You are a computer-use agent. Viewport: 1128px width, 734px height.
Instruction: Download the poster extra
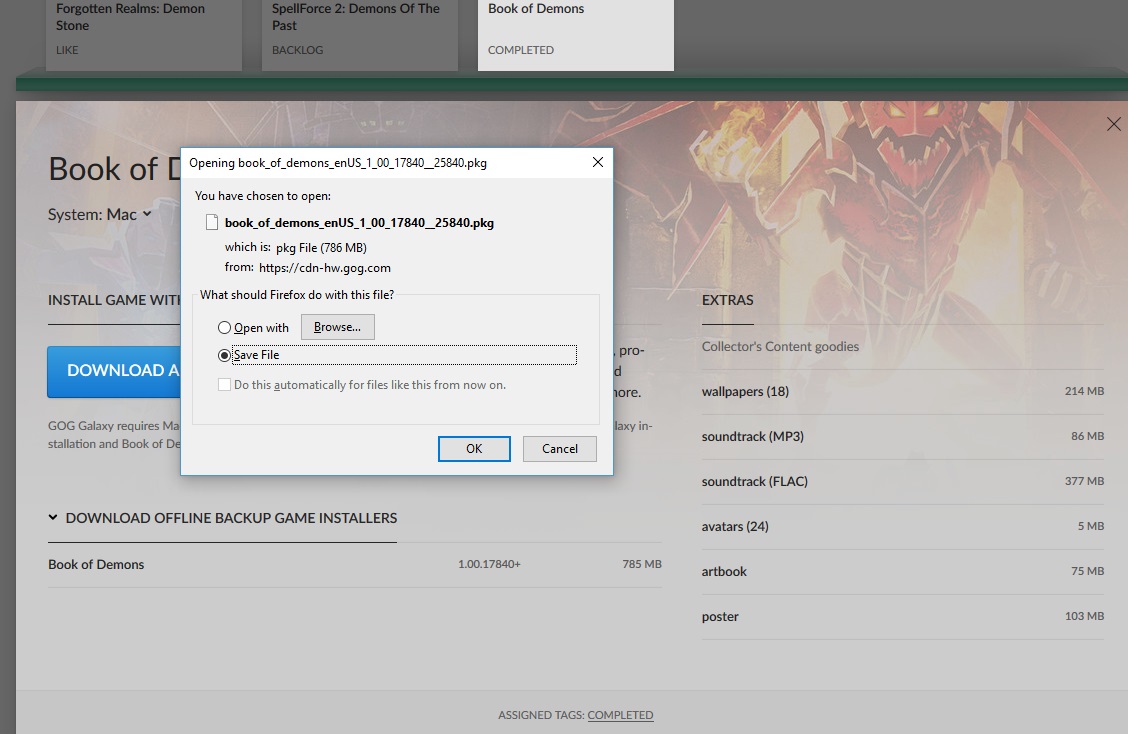(903, 617)
